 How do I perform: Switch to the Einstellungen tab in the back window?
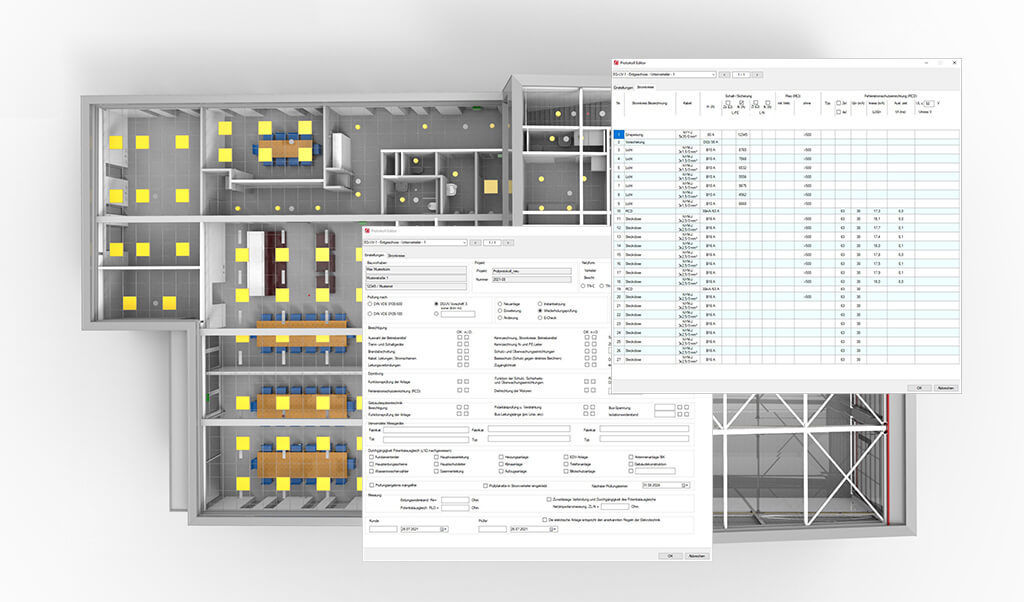coord(624,85)
